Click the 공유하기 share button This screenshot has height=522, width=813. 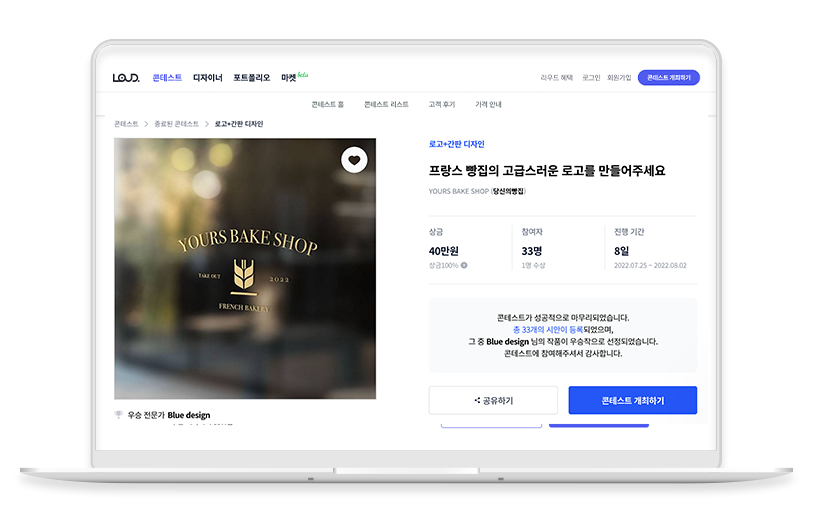click(x=493, y=400)
